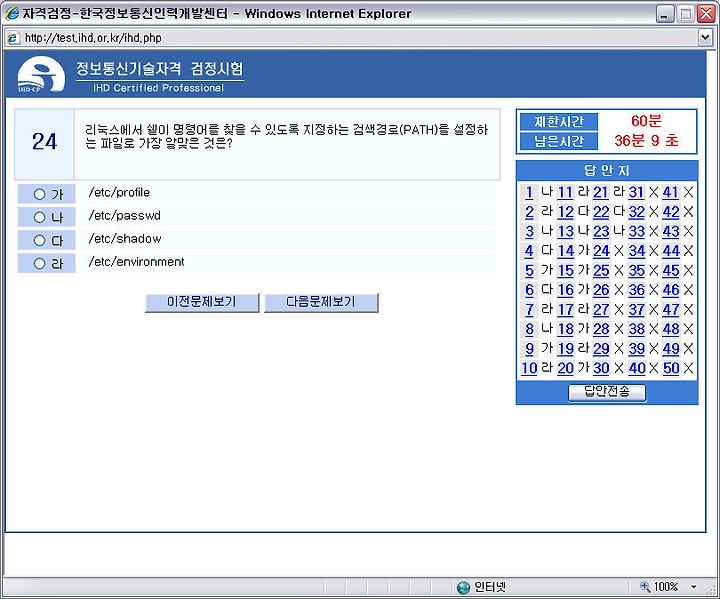This screenshot has width=720, height=599.
Task: Click the page icon beside the URL
Action: click(13, 38)
